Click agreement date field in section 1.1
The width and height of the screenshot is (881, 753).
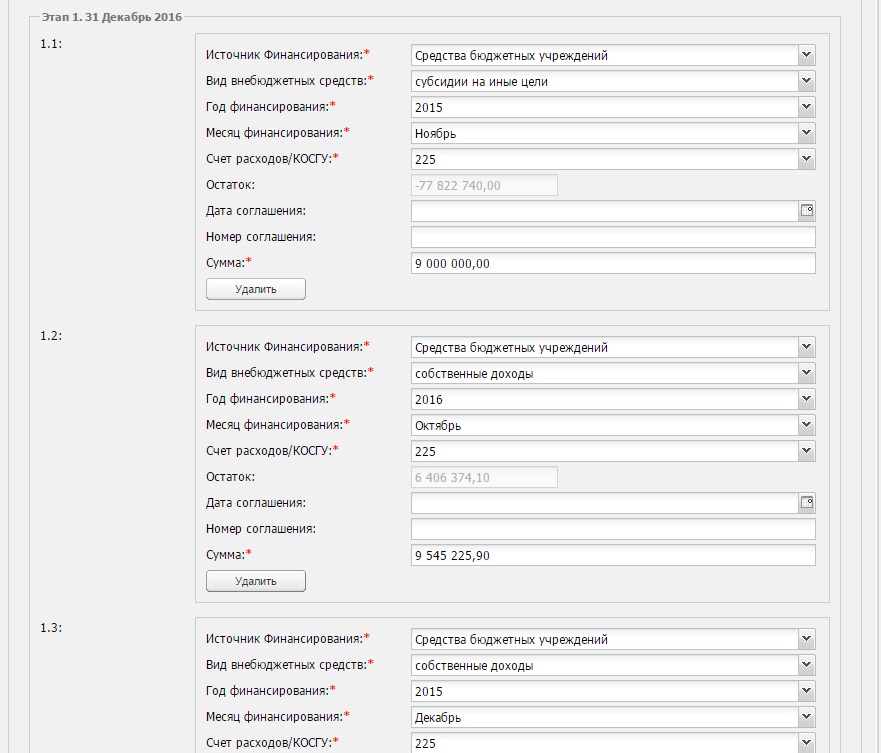(605, 211)
